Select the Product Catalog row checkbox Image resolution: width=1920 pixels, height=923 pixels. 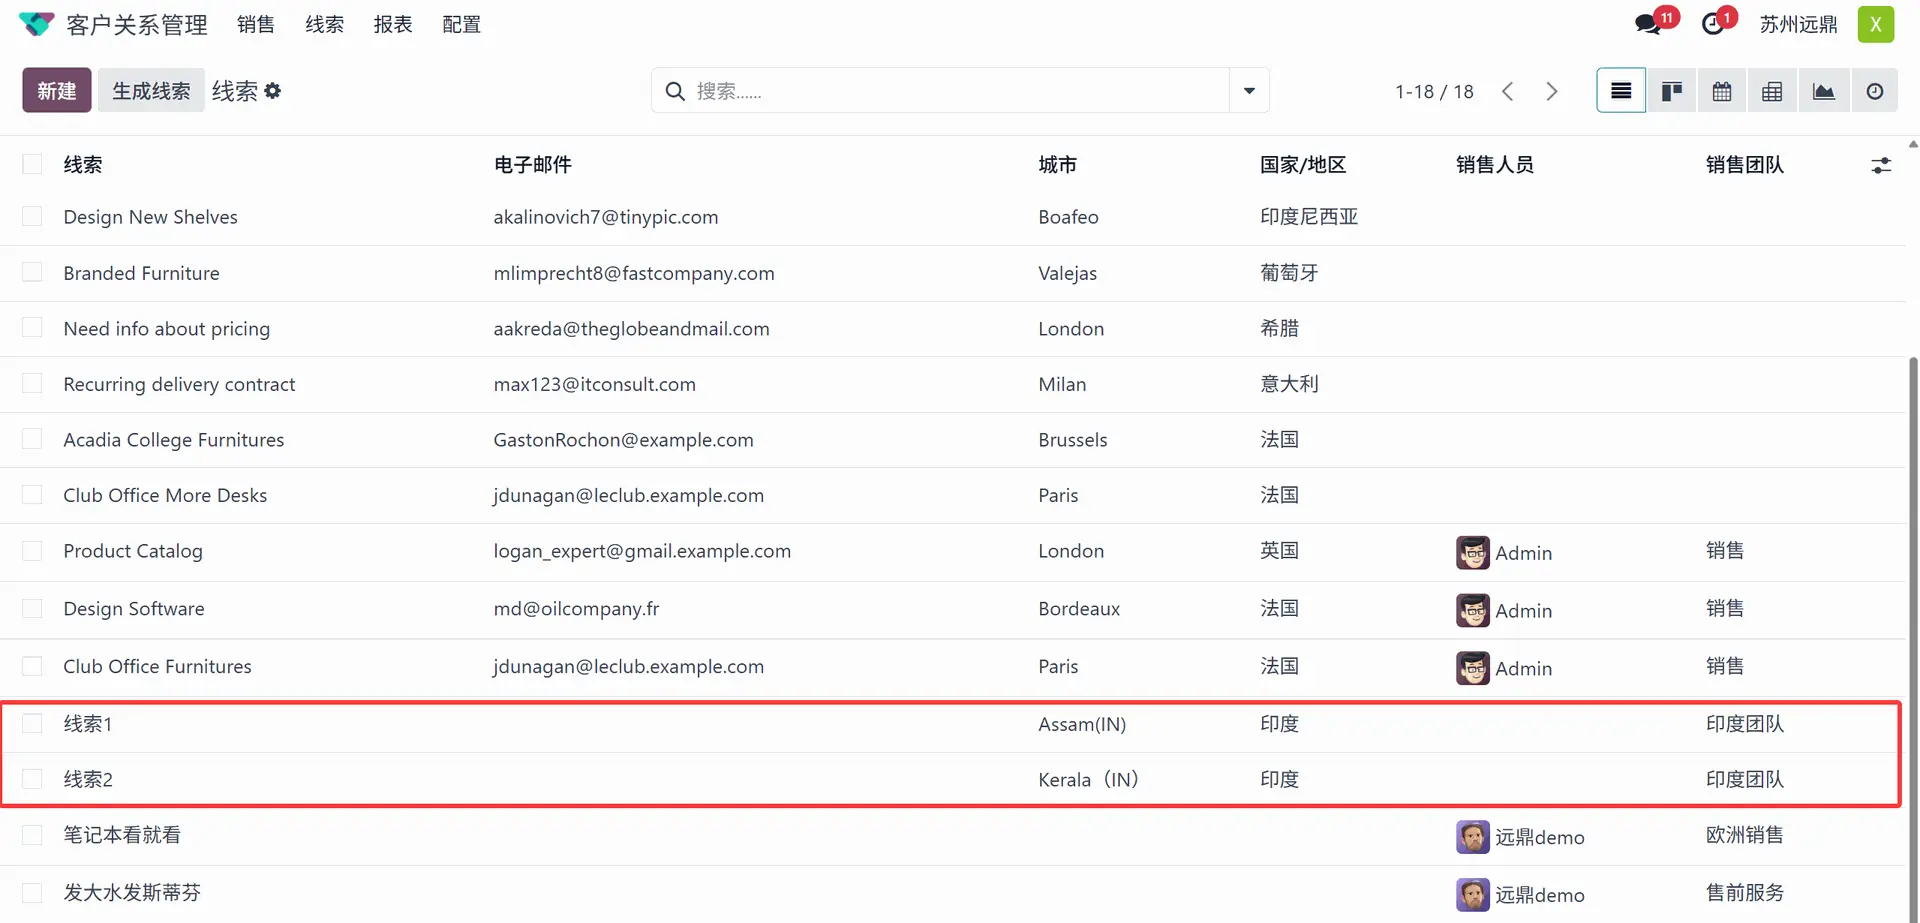(x=32, y=551)
